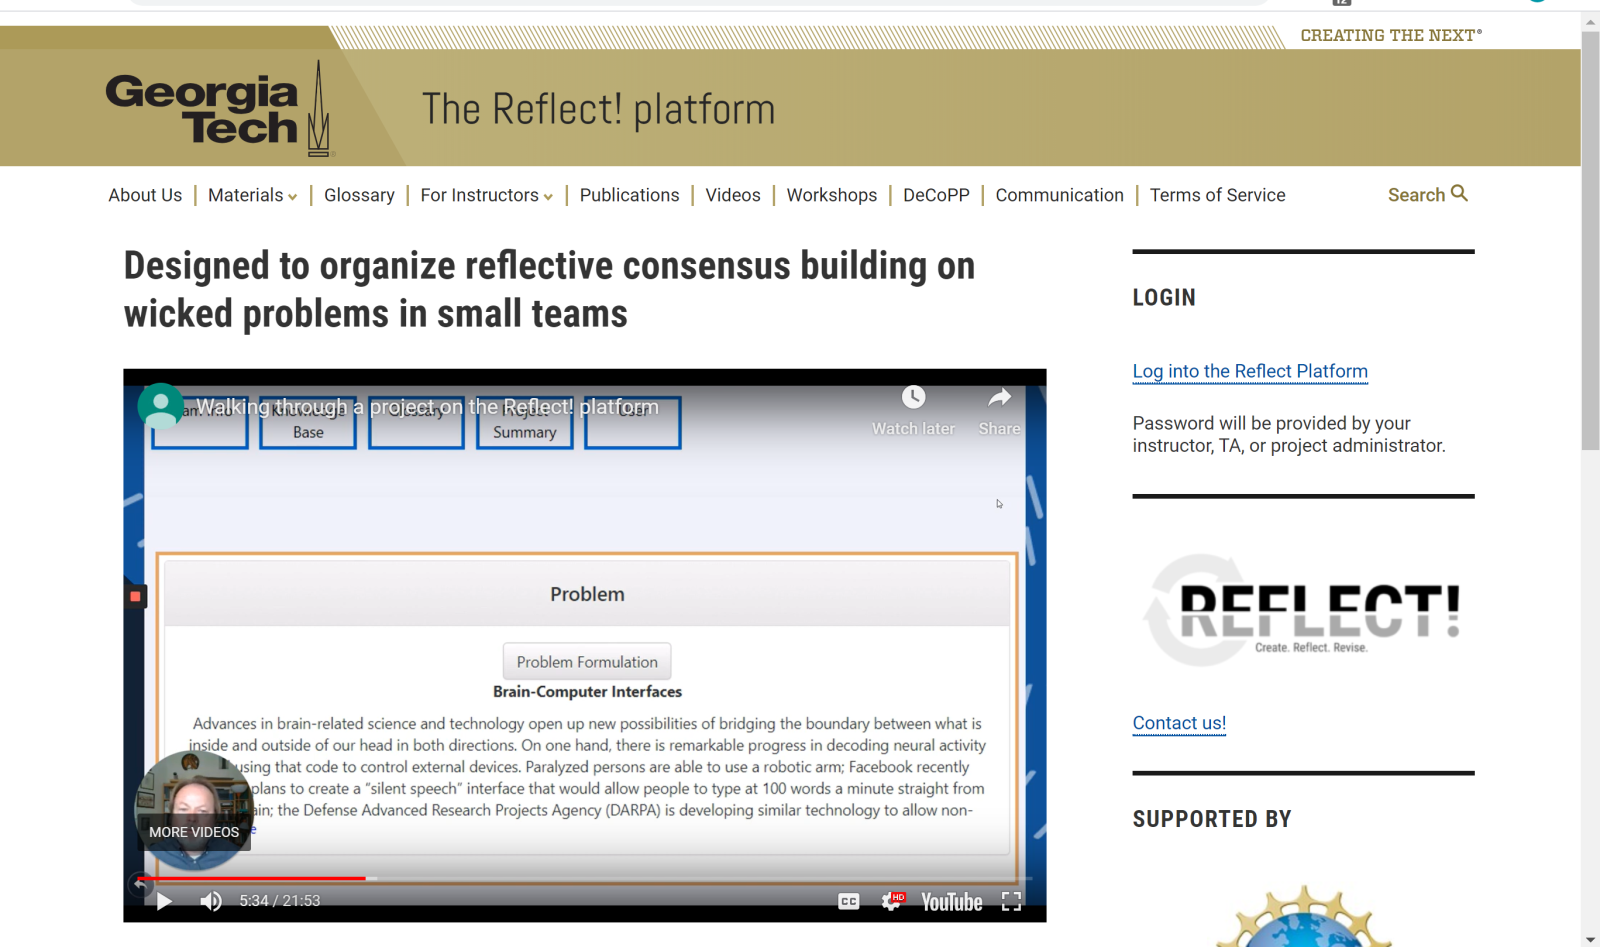
Task: Toggle closed captions with the CC button
Action: [848, 901]
